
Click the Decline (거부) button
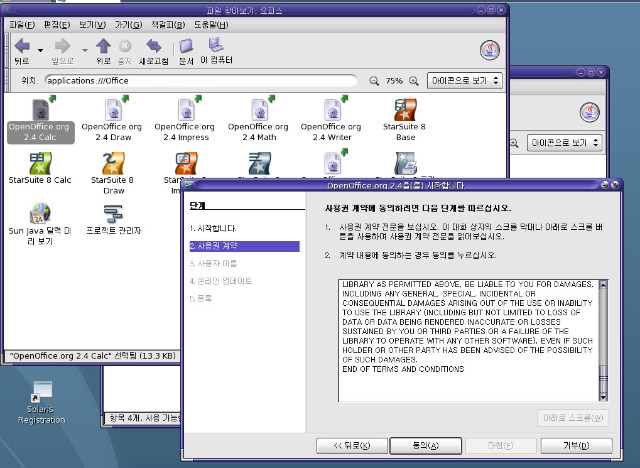pyautogui.click(x=576, y=446)
